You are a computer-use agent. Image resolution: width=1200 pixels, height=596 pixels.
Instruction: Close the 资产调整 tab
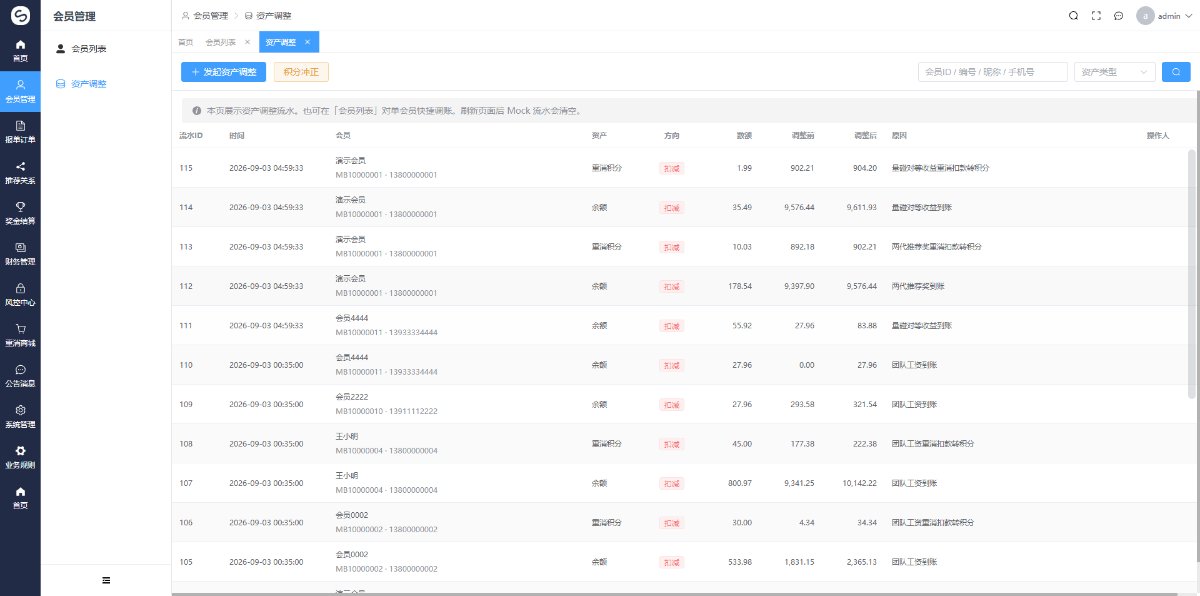(308, 42)
